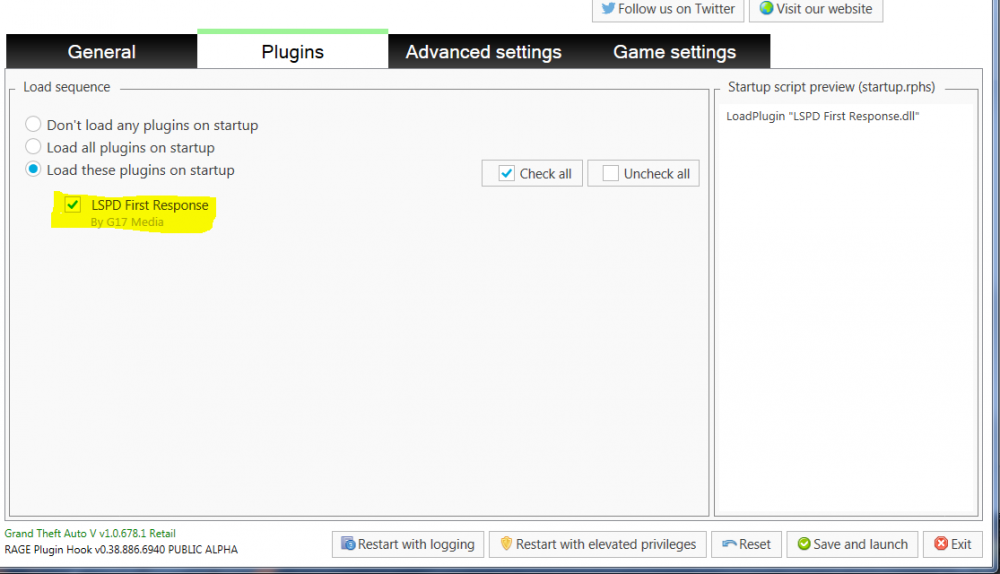
Task: Click the undo arrow icon on Reset
Action: tap(729, 544)
